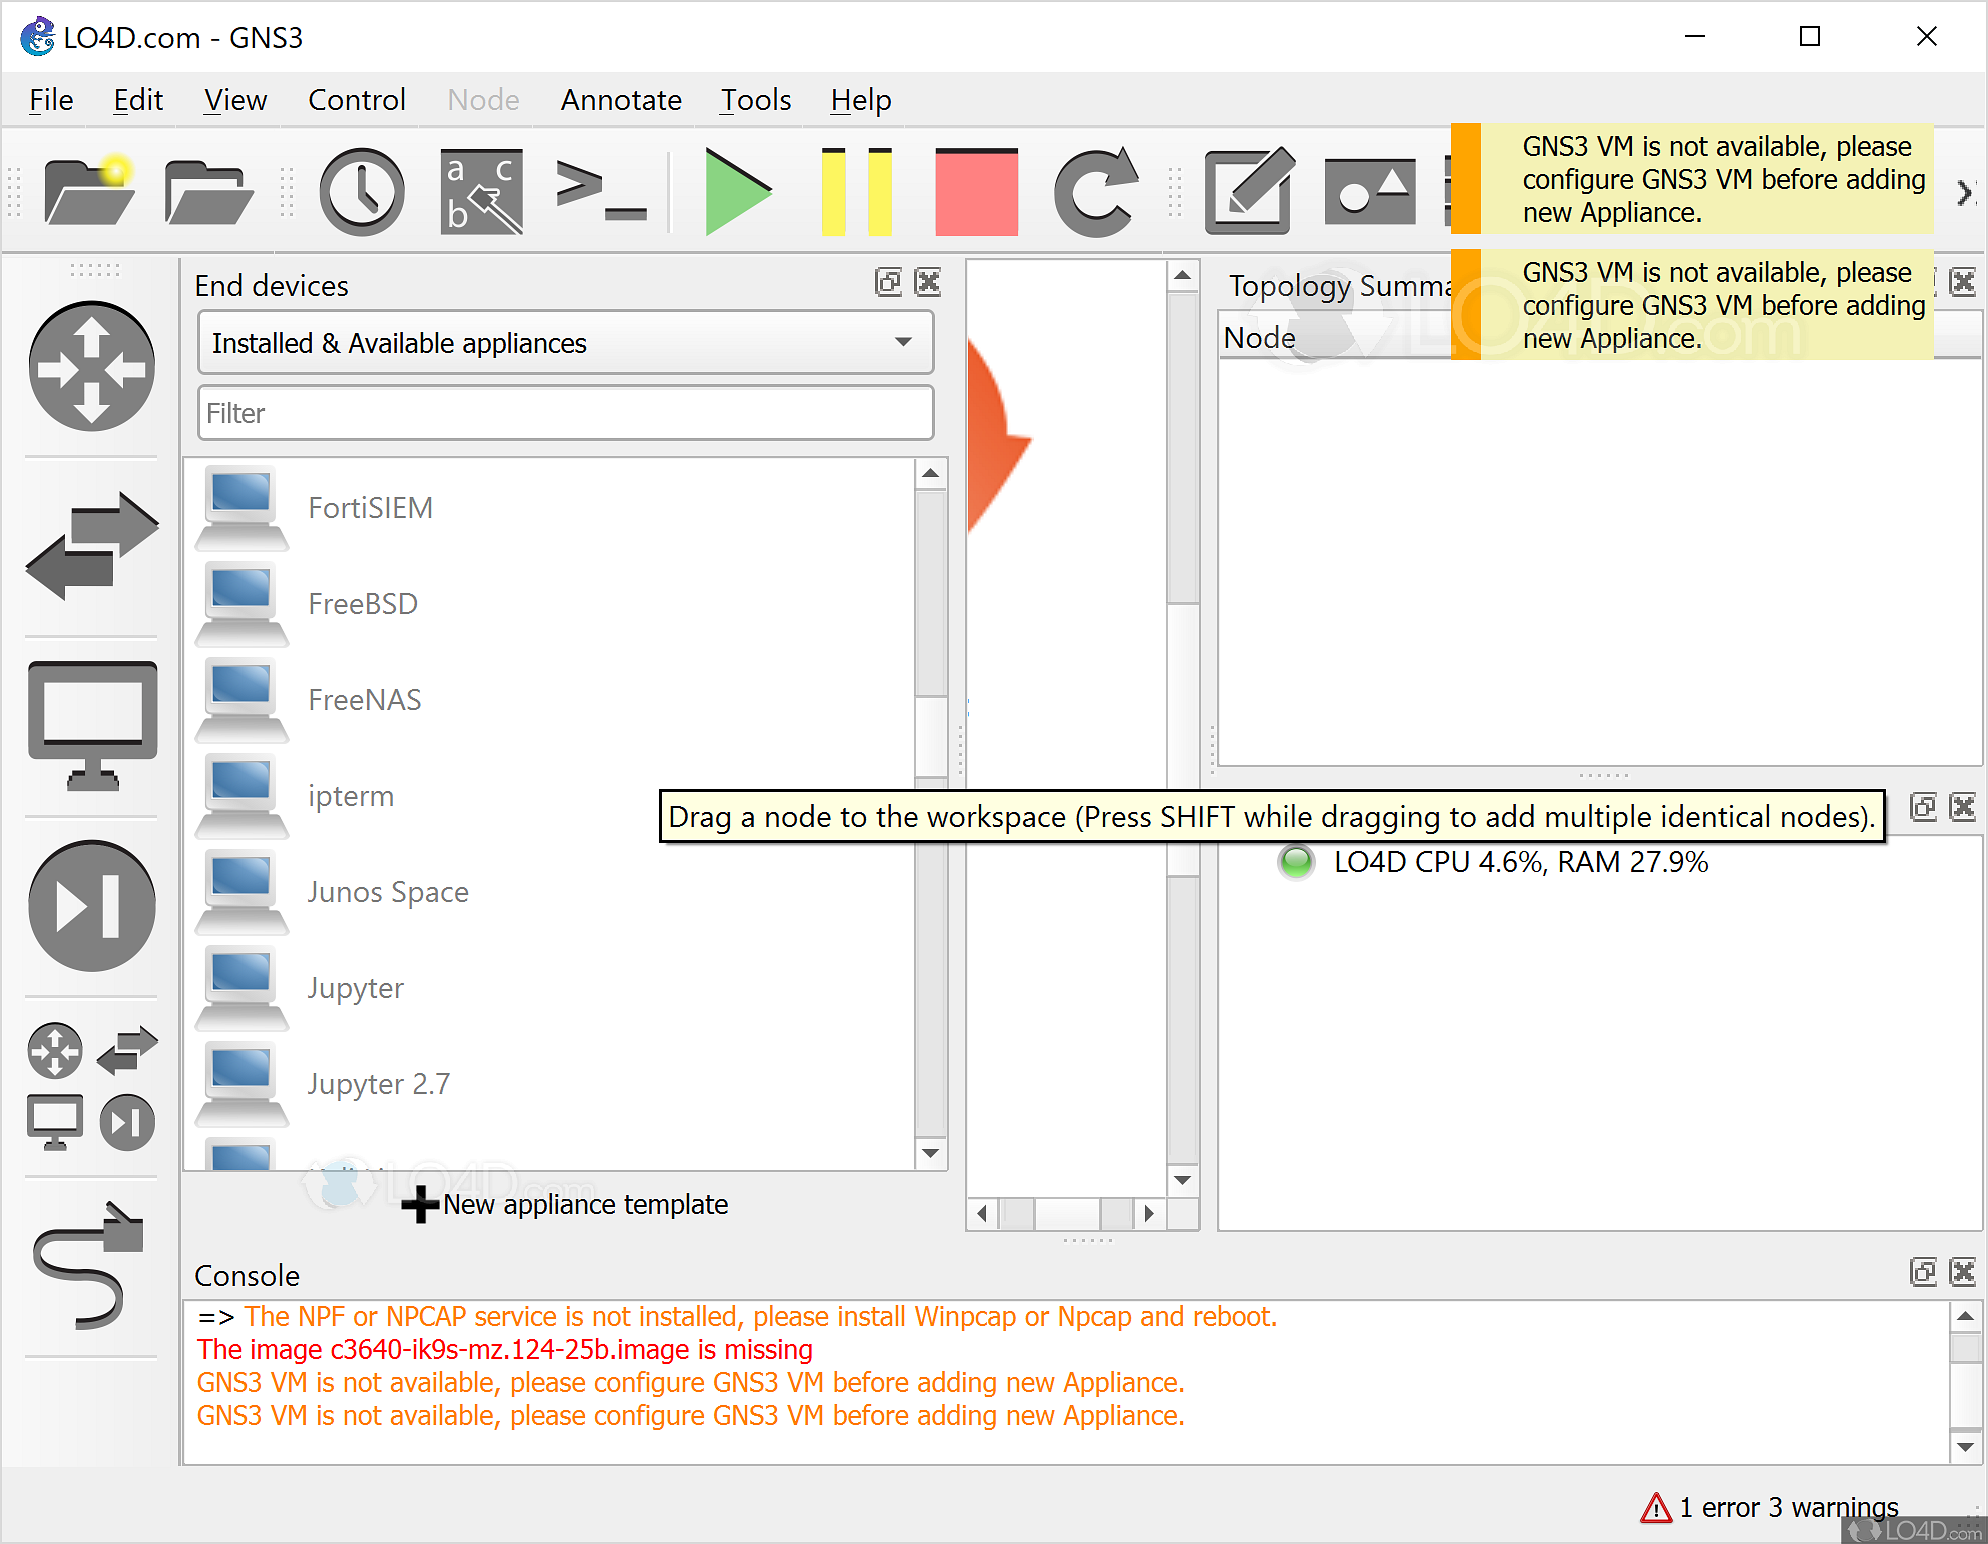Toggle show/hide interface labels icon
The image size is (1988, 1544).
point(481,191)
